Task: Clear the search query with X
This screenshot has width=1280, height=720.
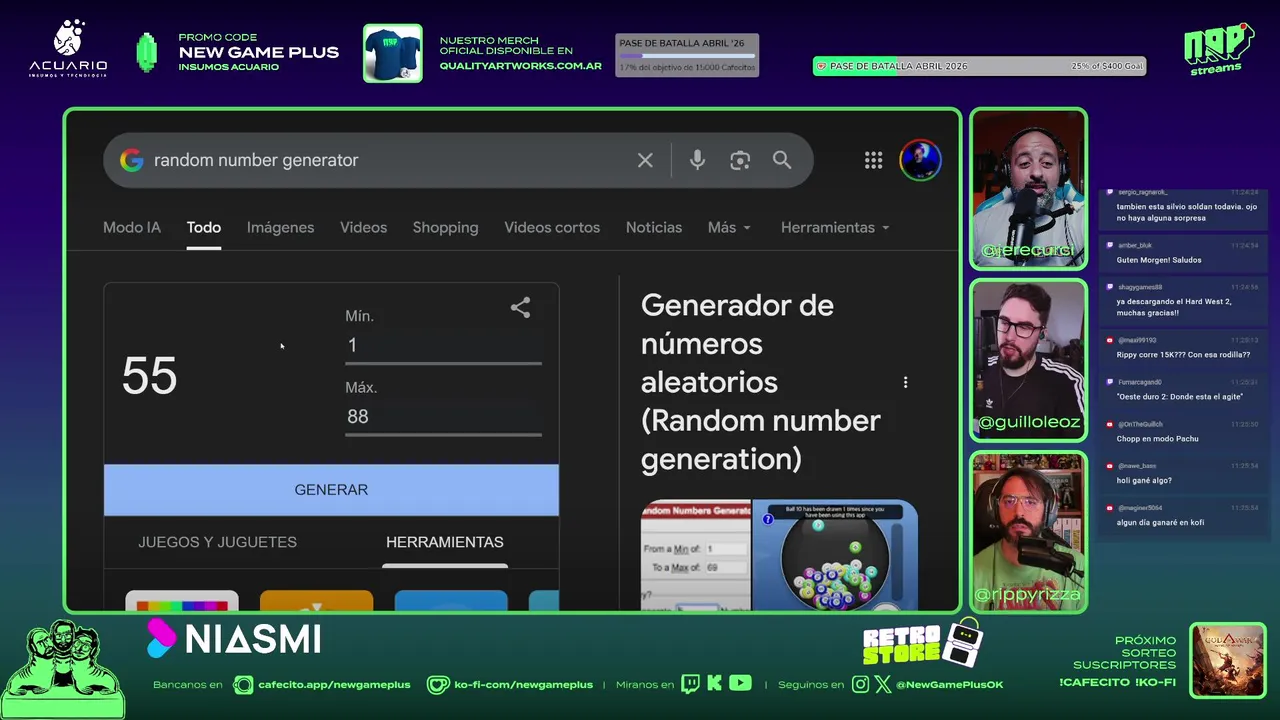Action: click(645, 160)
